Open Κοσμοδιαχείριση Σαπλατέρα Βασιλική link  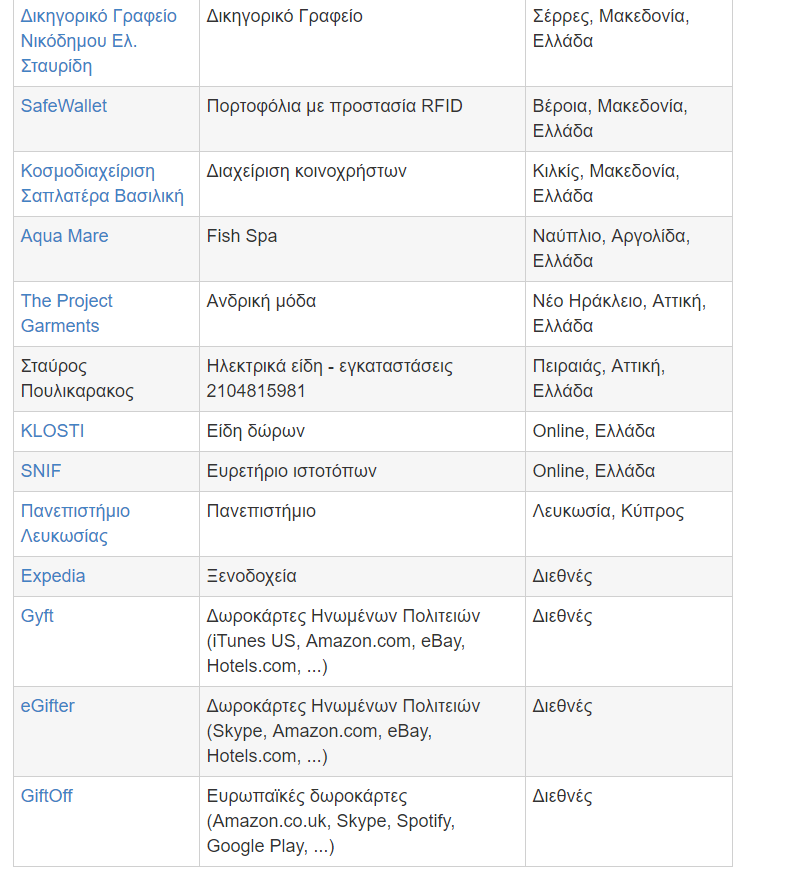[x=102, y=183]
